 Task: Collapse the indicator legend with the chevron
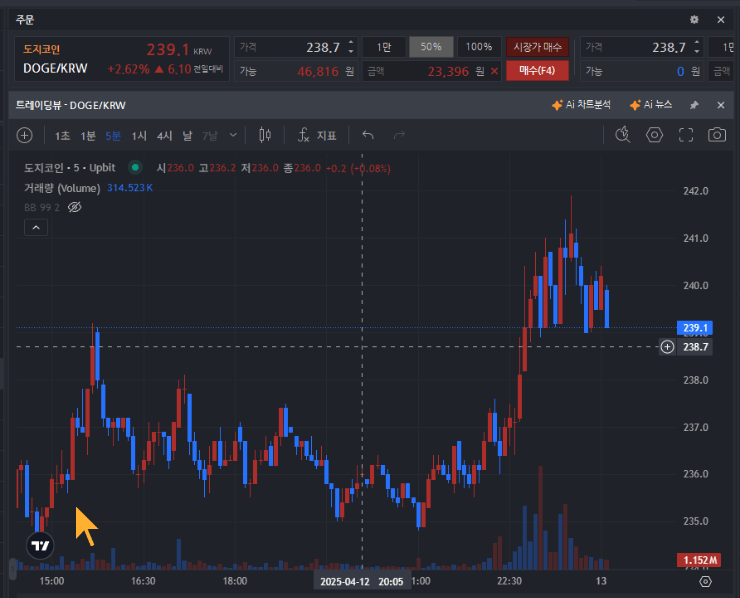pyautogui.click(x=35, y=228)
